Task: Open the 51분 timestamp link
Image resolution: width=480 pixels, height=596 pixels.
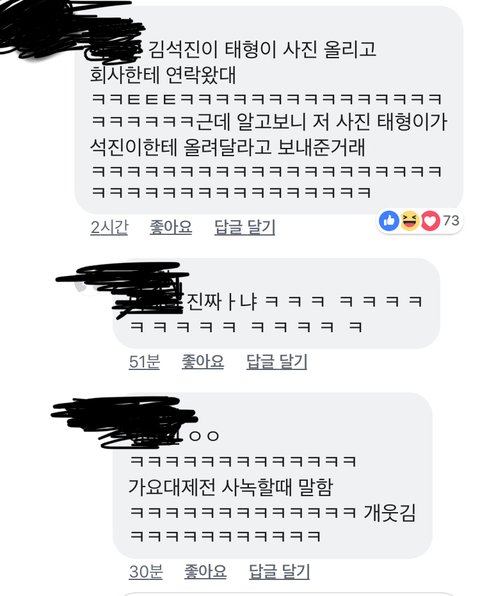Action: coord(144,361)
